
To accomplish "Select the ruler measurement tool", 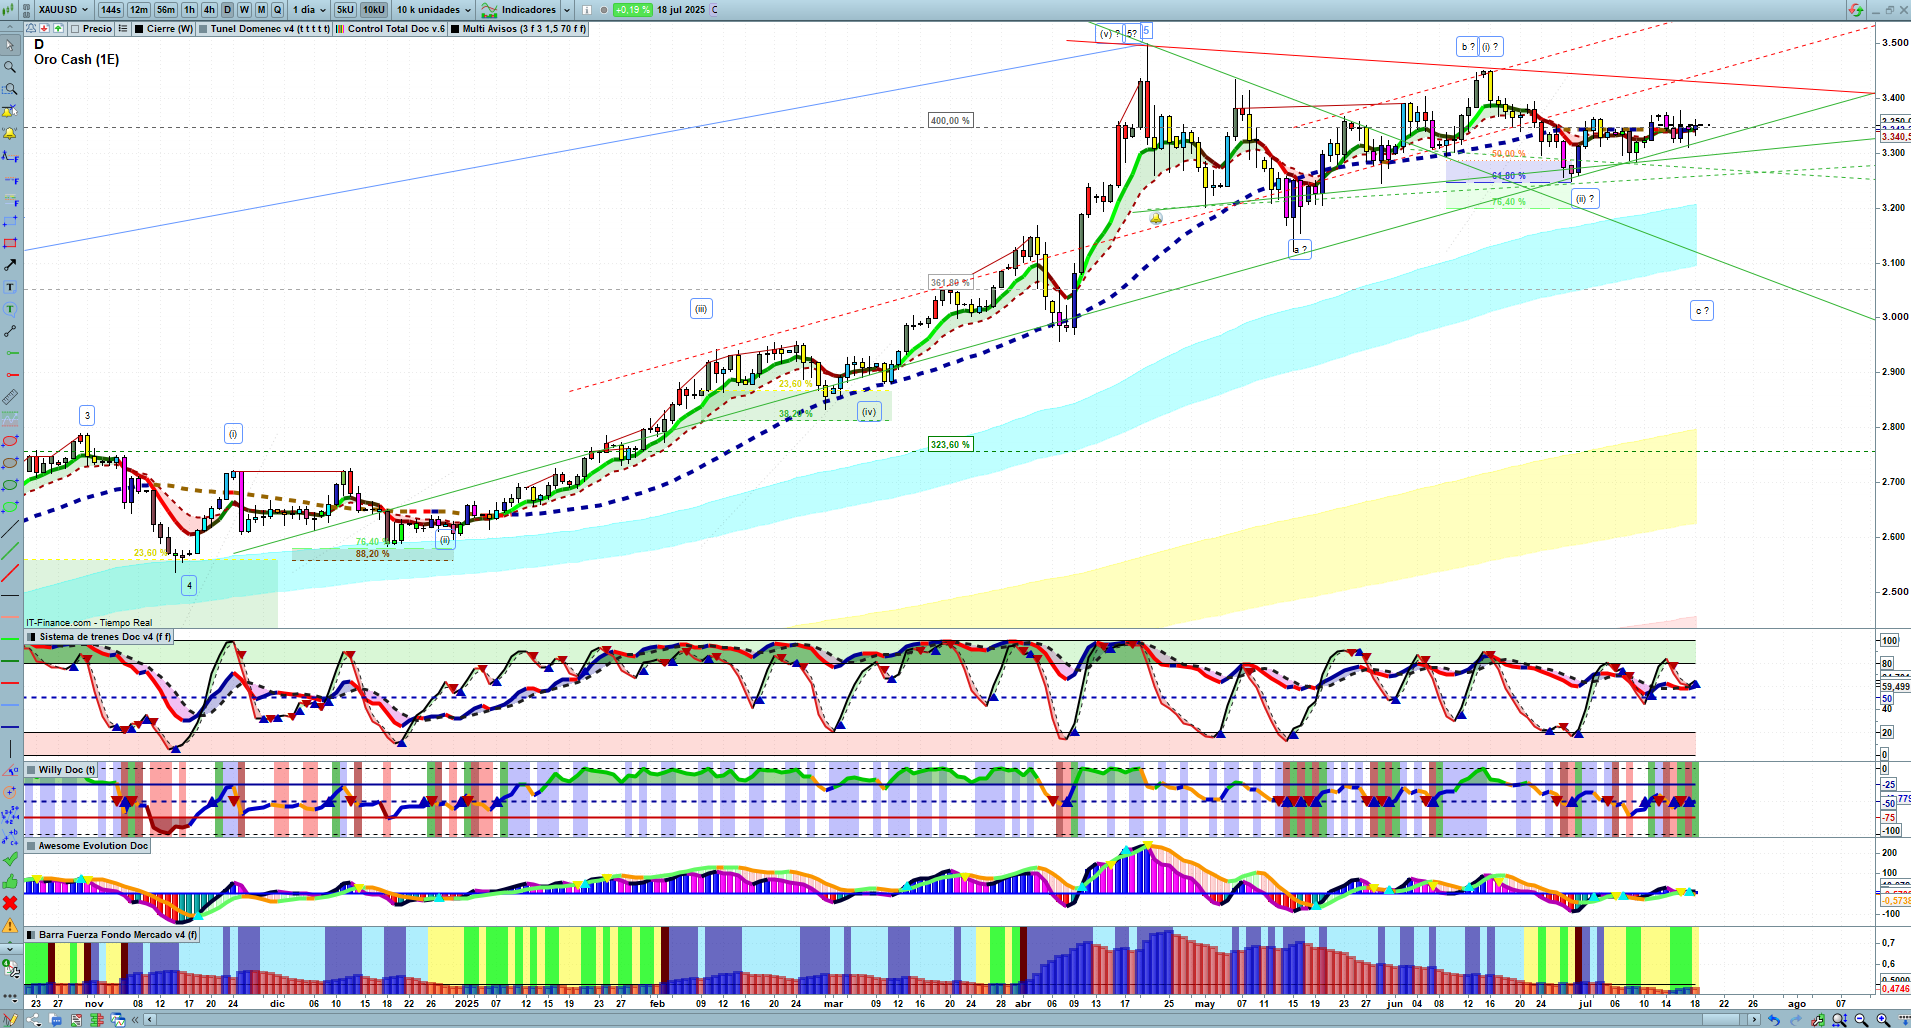I will pyautogui.click(x=10, y=397).
